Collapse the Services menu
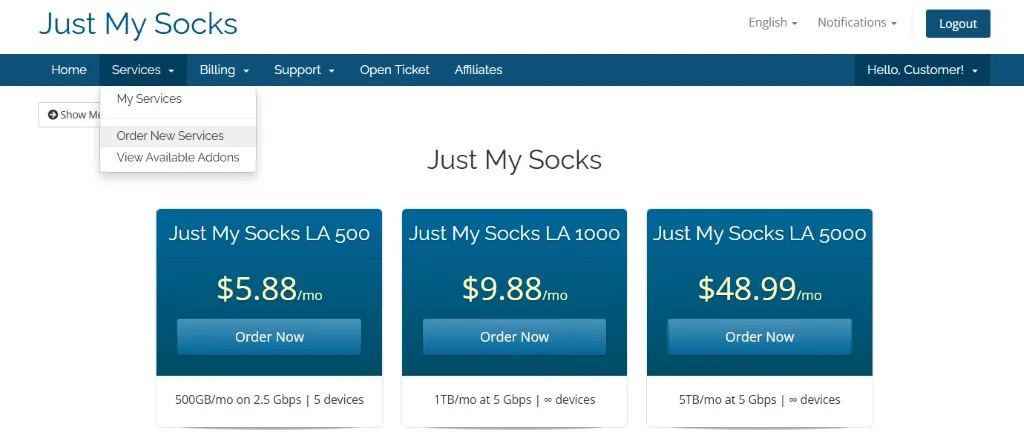1024x447 pixels. 143,70
